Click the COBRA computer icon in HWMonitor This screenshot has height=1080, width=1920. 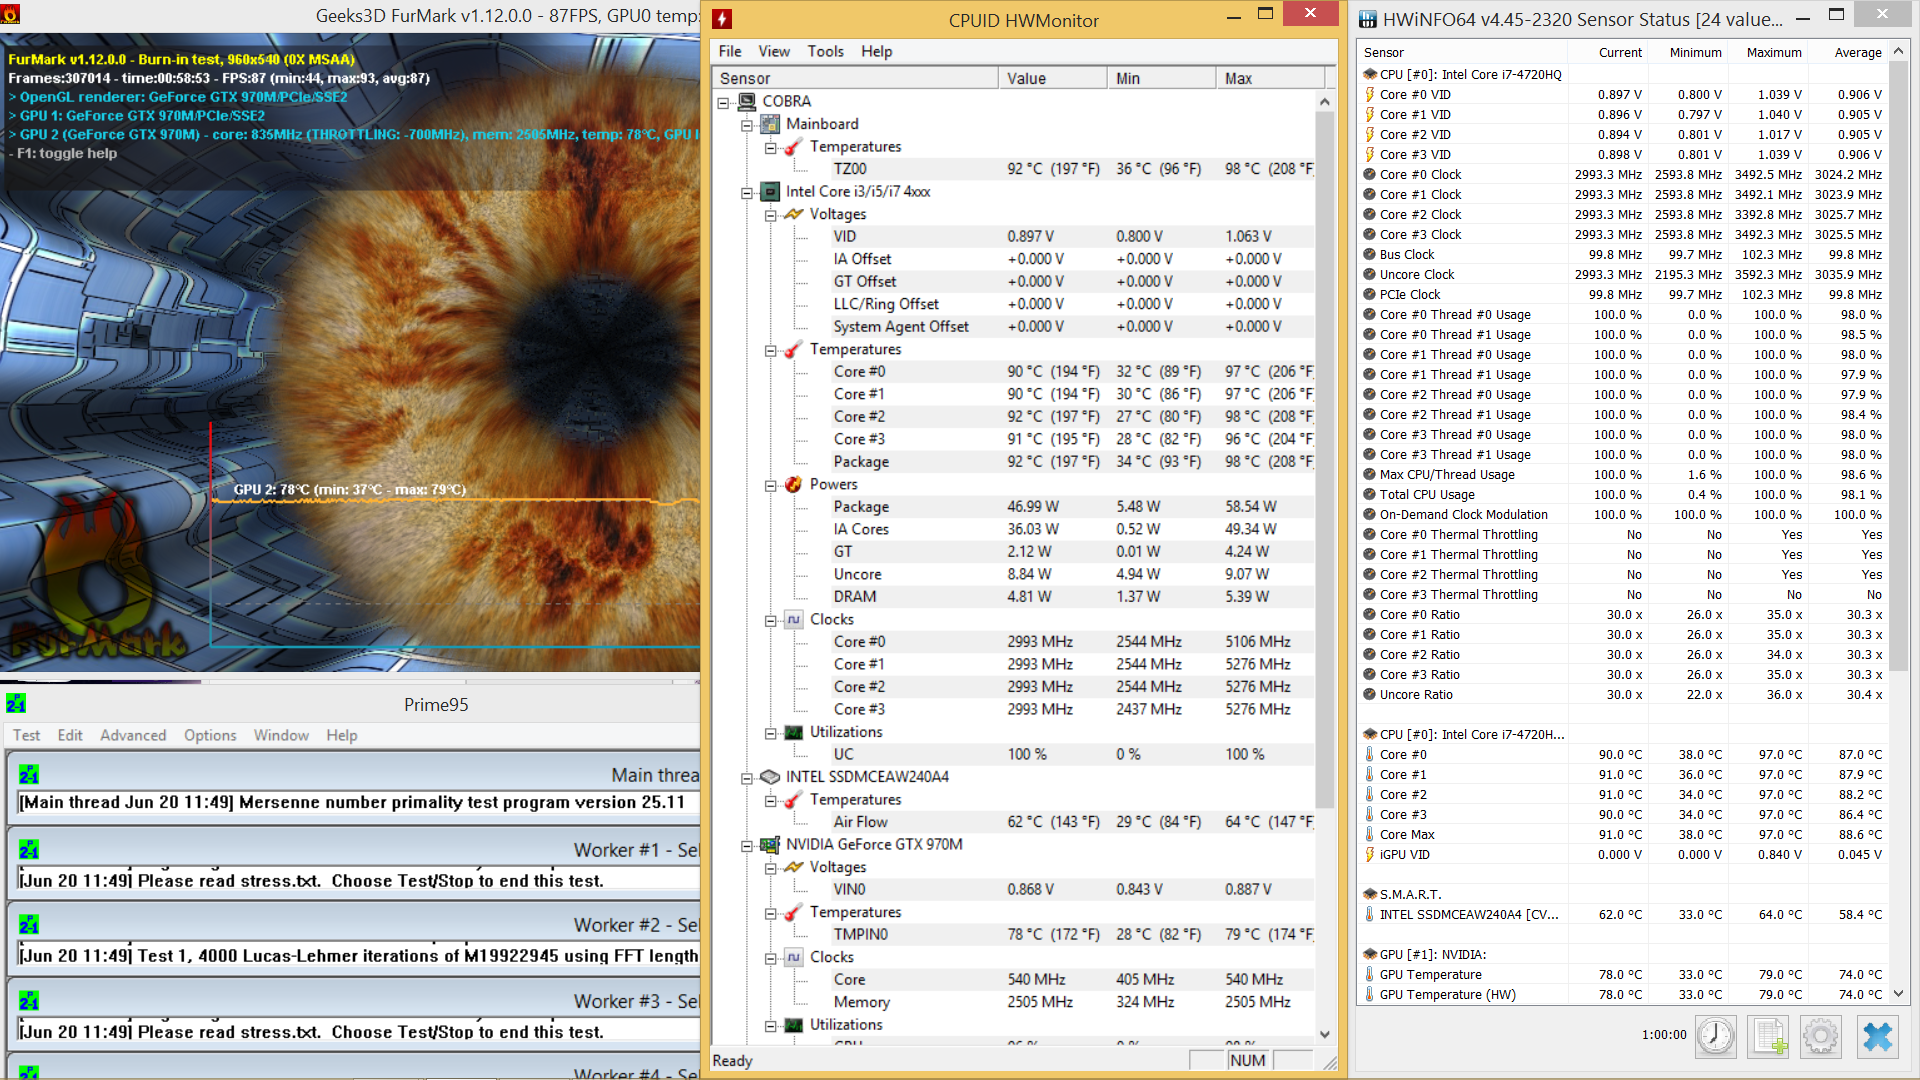tap(746, 101)
